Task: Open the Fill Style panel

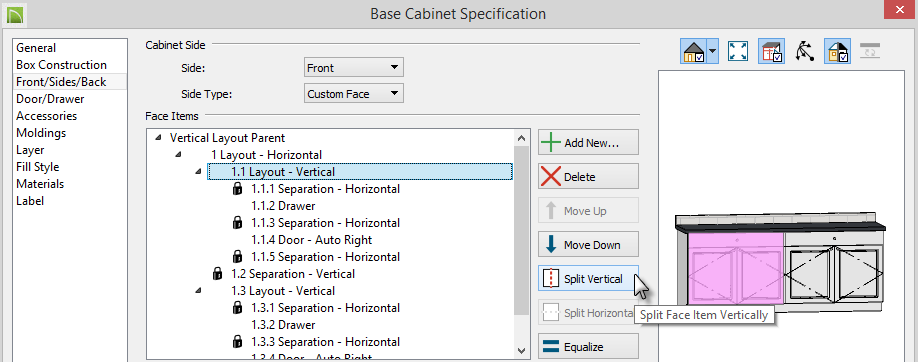Action: point(38,167)
